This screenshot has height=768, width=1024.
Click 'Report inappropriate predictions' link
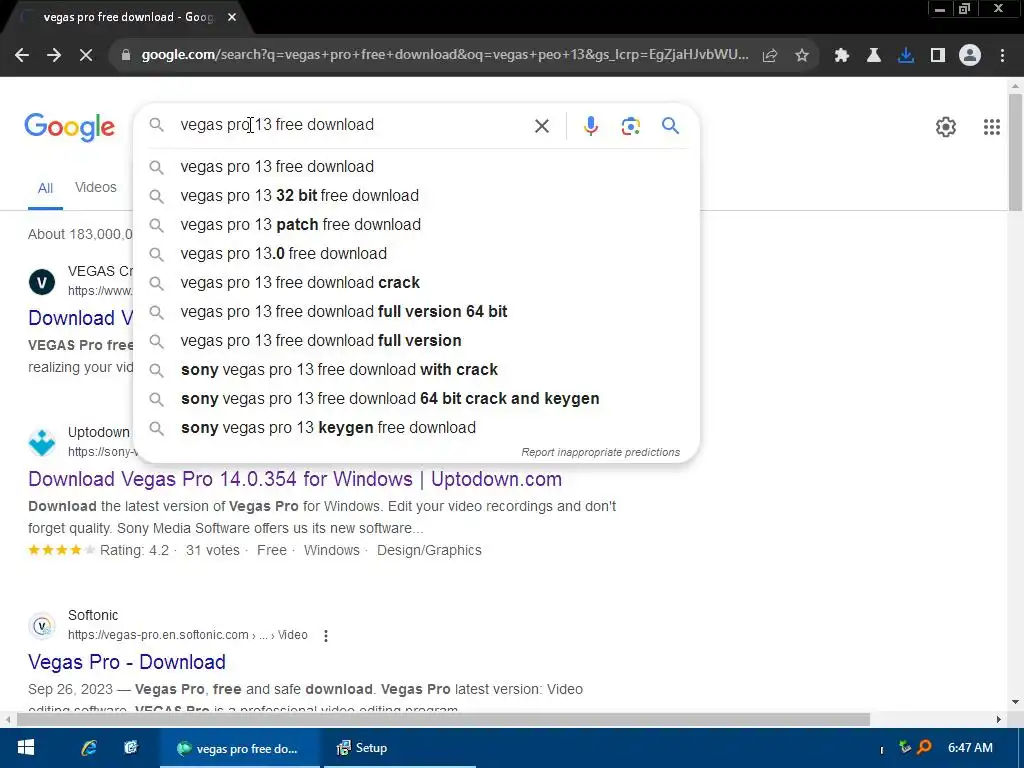point(600,452)
